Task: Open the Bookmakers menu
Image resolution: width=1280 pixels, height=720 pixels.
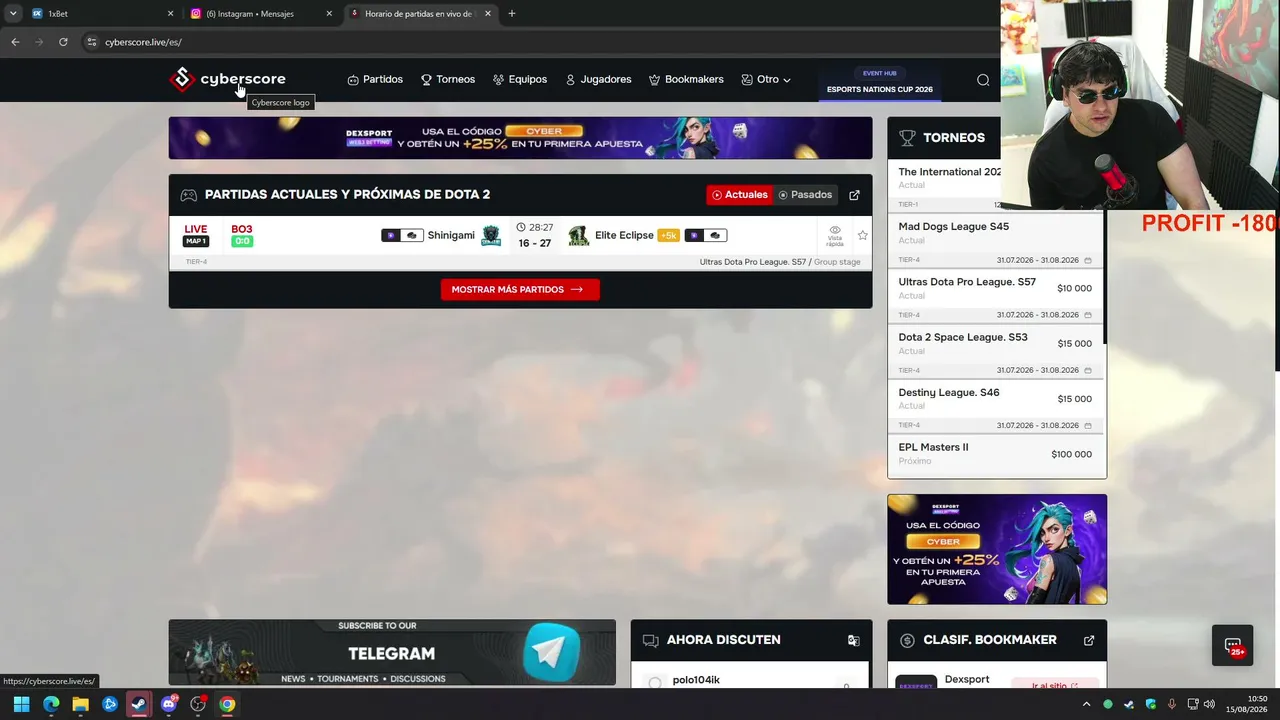Action: coord(686,80)
